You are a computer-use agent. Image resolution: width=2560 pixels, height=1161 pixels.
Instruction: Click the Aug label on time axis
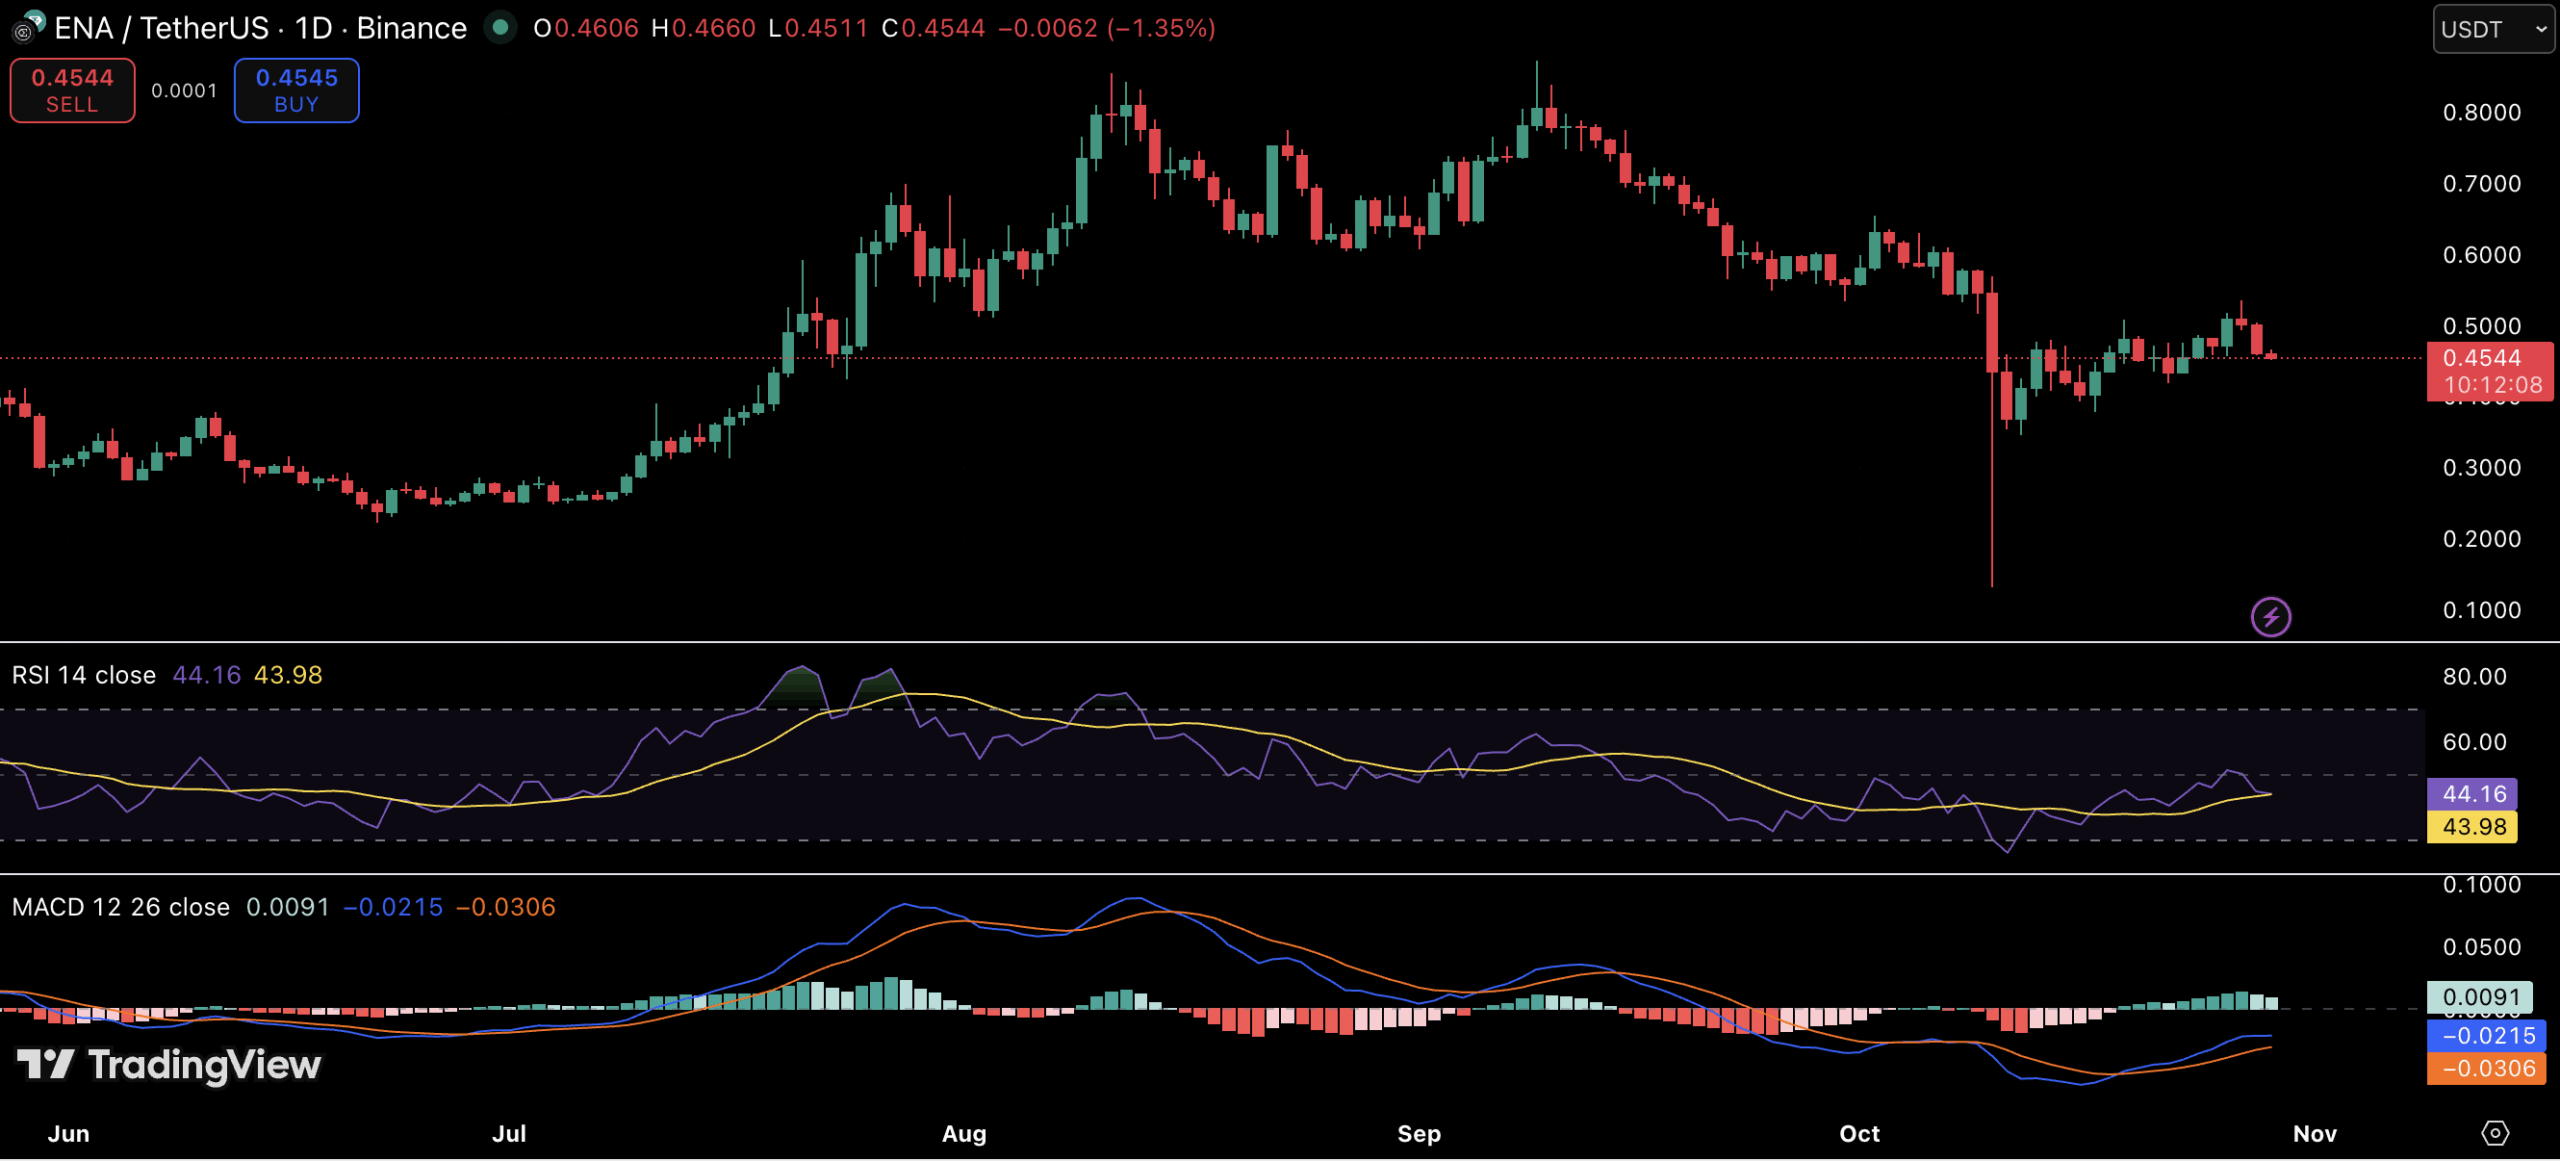point(964,1134)
